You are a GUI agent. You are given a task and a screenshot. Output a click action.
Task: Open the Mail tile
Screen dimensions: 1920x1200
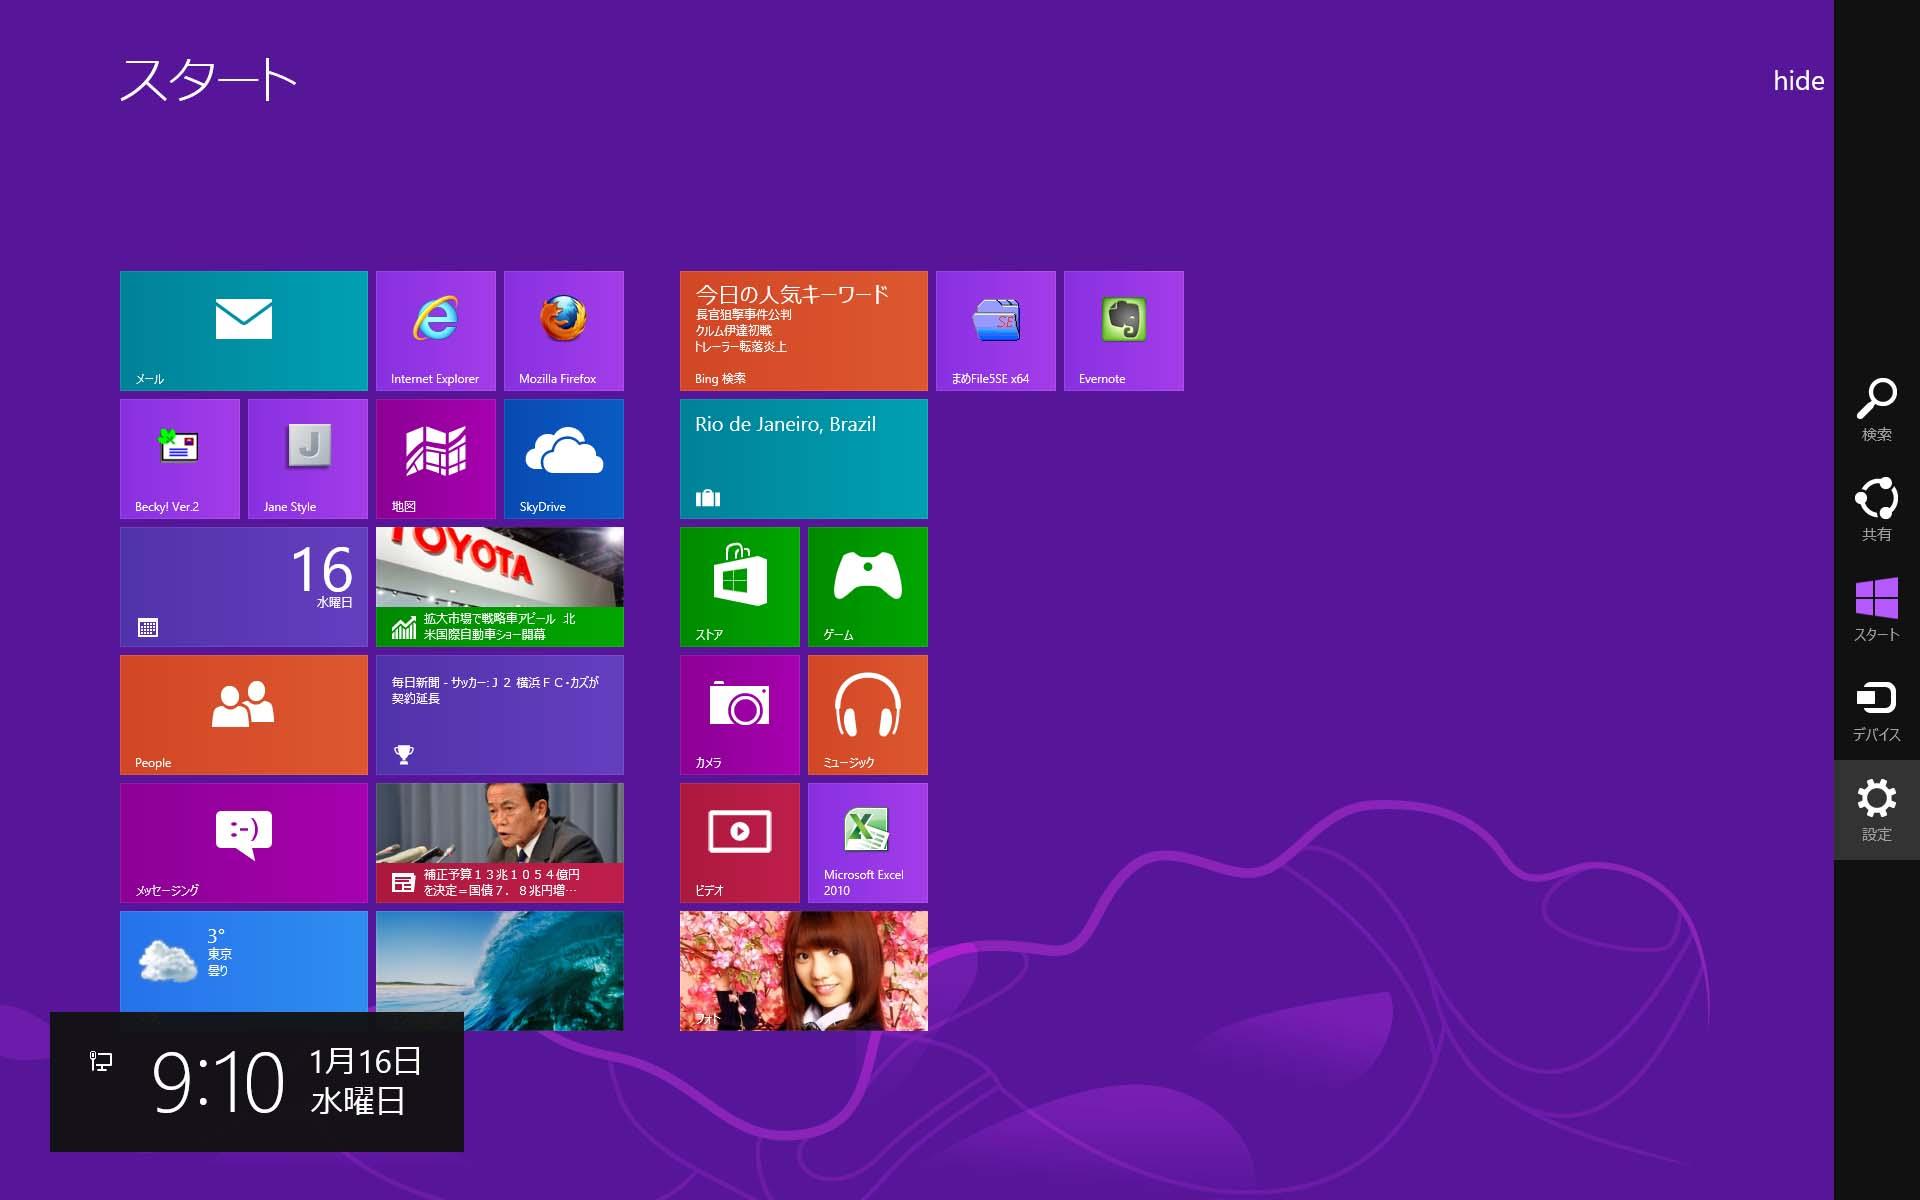[243, 330]
